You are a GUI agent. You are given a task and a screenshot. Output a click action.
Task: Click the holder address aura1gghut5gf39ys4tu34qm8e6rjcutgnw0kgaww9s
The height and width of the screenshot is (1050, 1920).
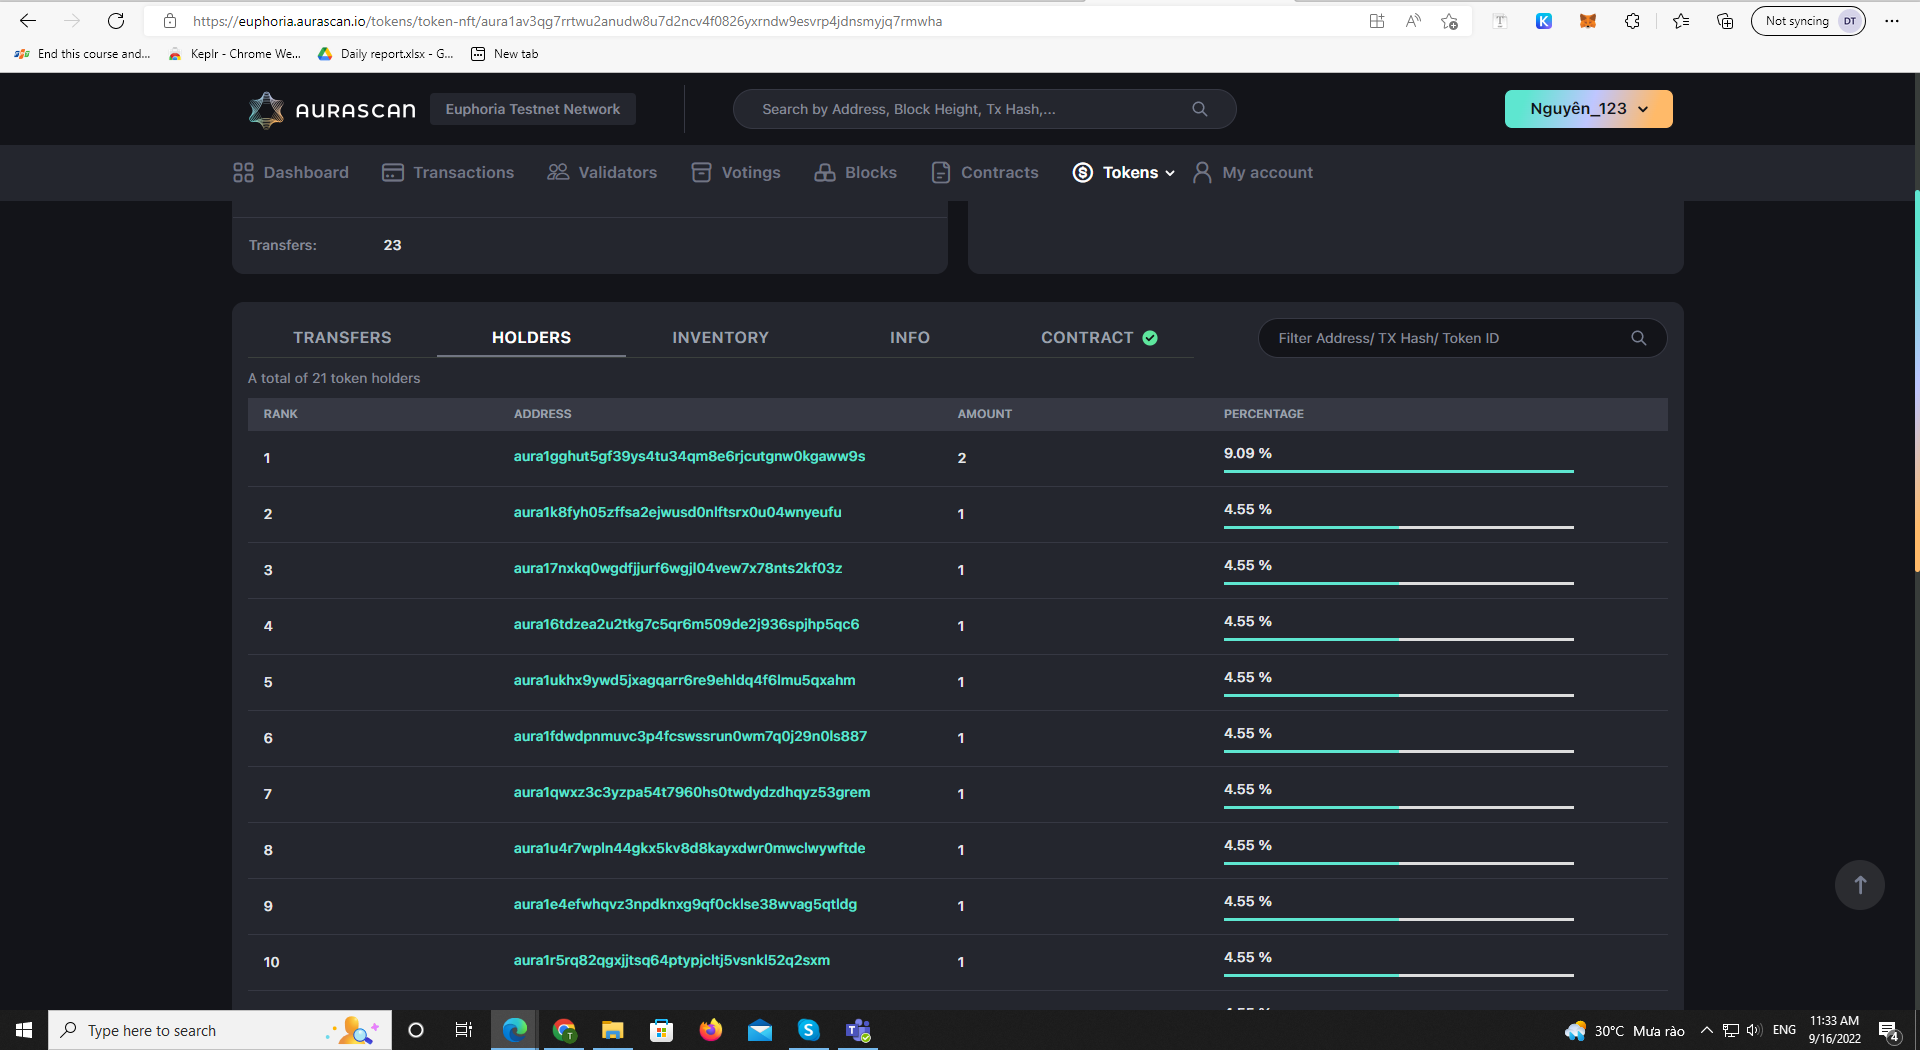pyautogui.click(x=688, y=457)
